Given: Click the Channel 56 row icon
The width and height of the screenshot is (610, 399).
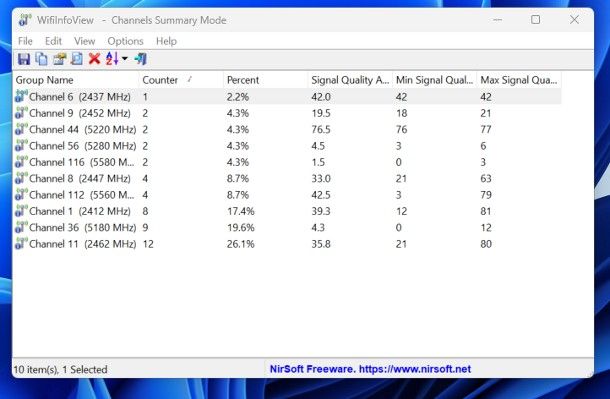Looking at the screenshot, I should 21,145.
